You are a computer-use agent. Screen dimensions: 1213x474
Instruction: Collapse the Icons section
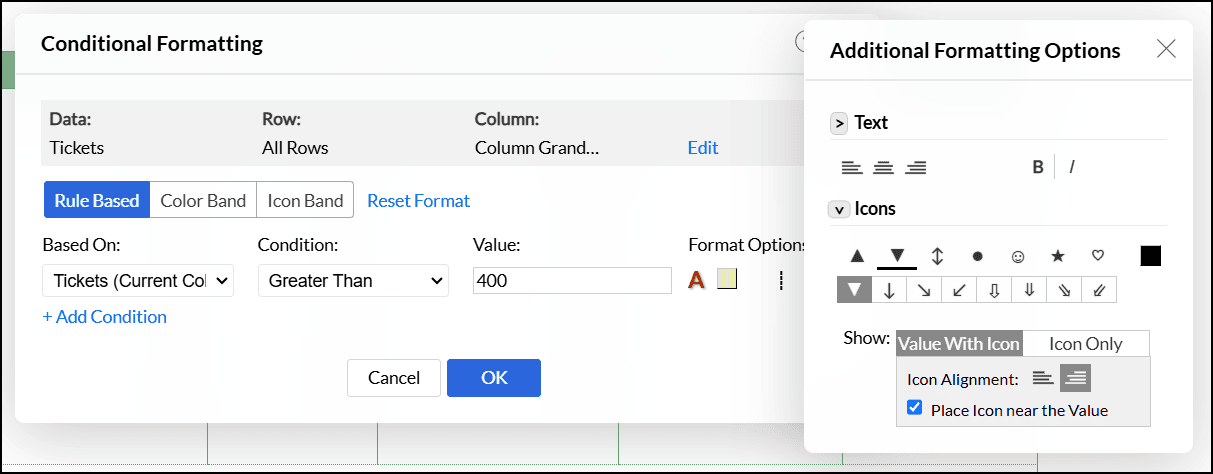point(839,209)
